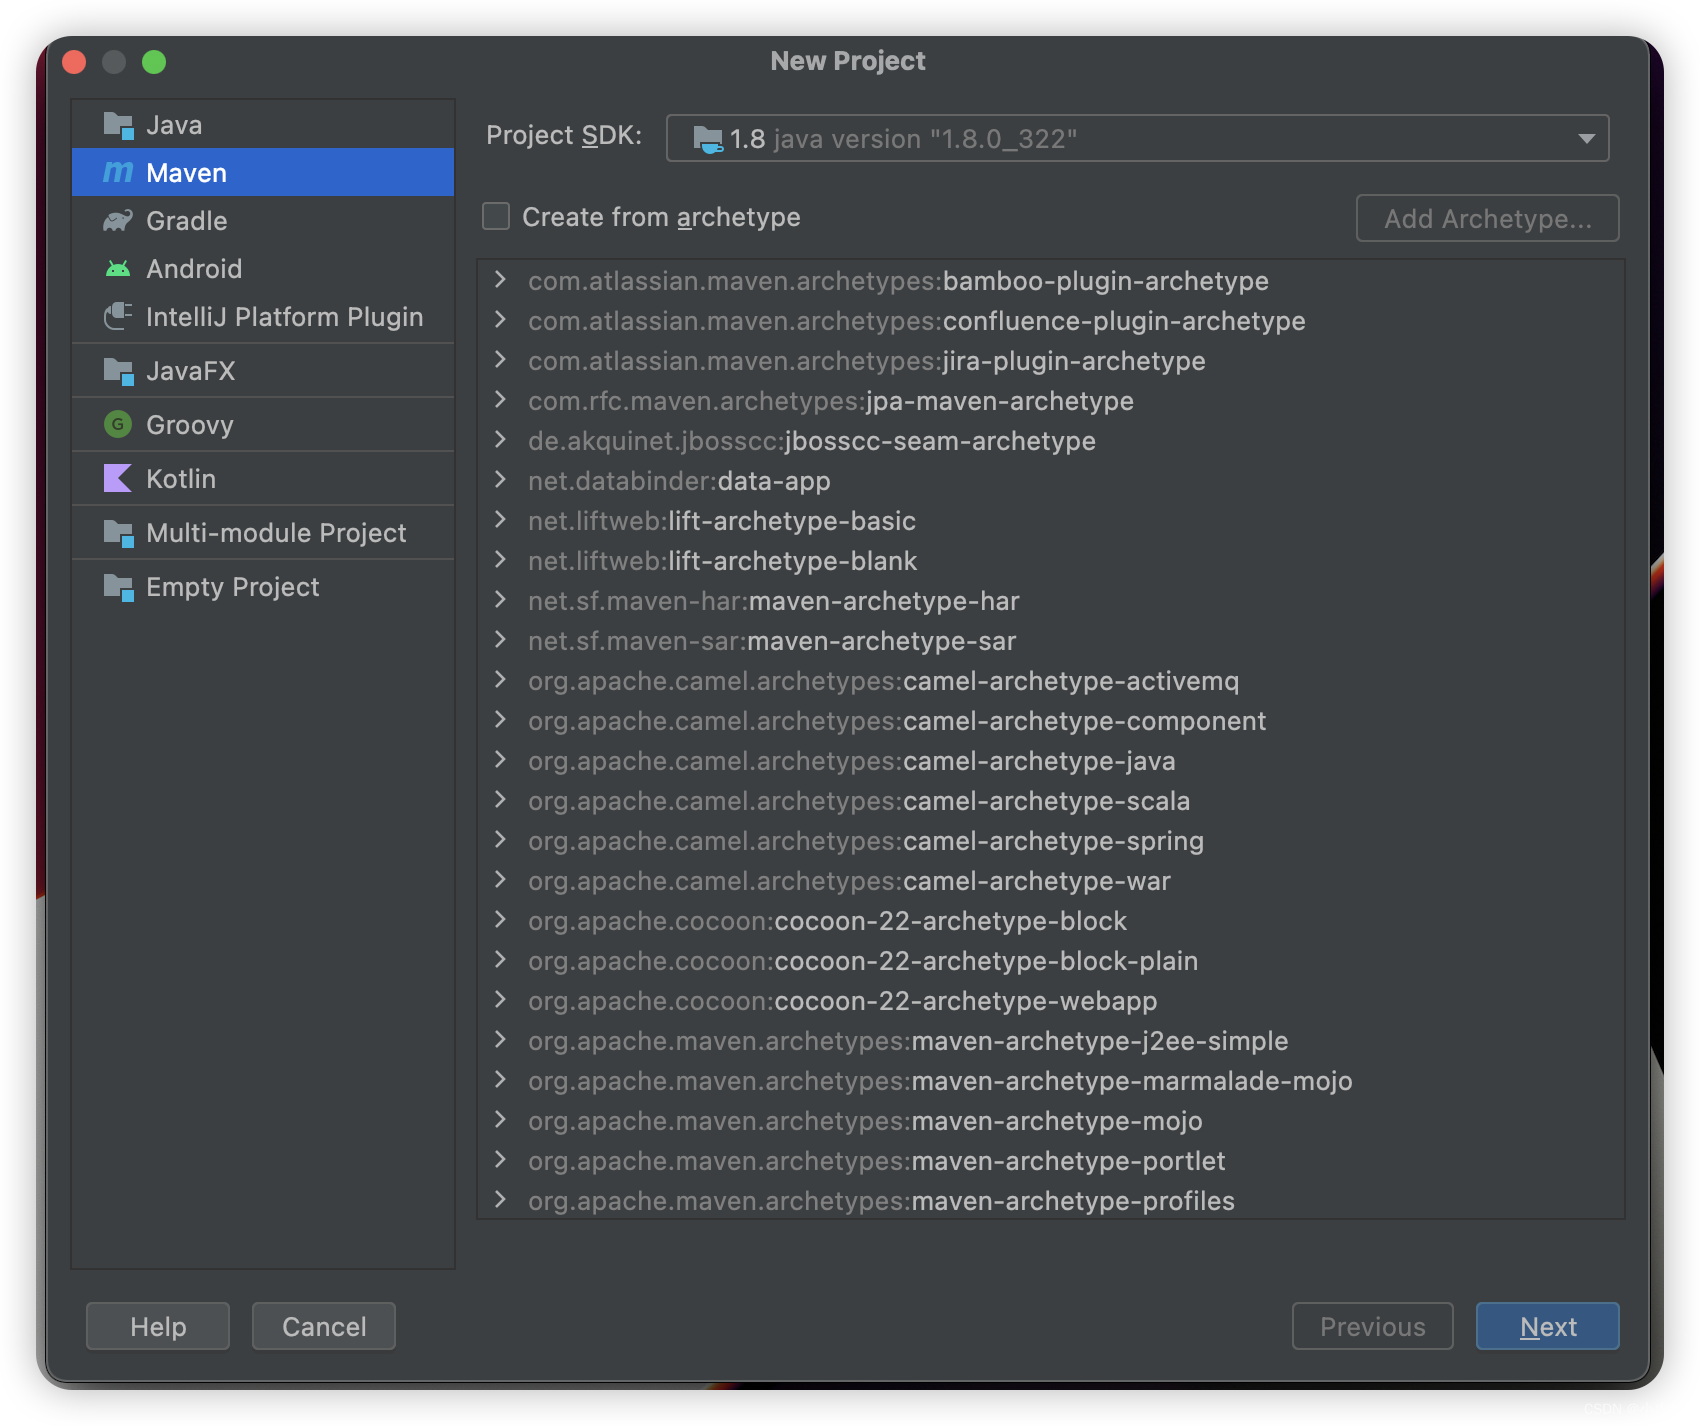Screen dimensions: 1700x1426
Task: Click the Empty Project folder icon
Action: point(118,587)
